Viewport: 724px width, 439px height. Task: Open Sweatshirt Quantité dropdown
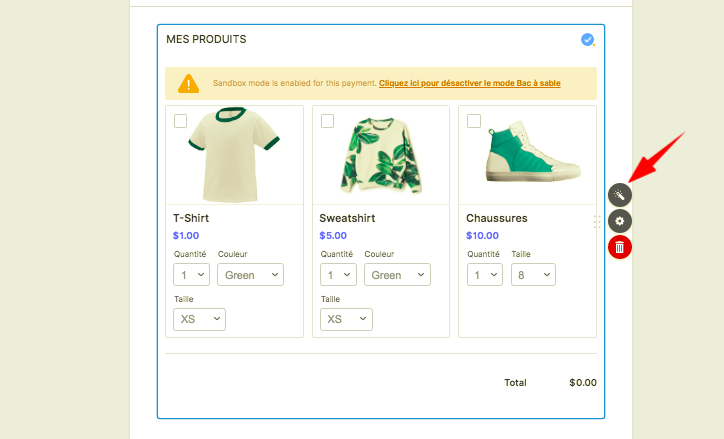337,275
